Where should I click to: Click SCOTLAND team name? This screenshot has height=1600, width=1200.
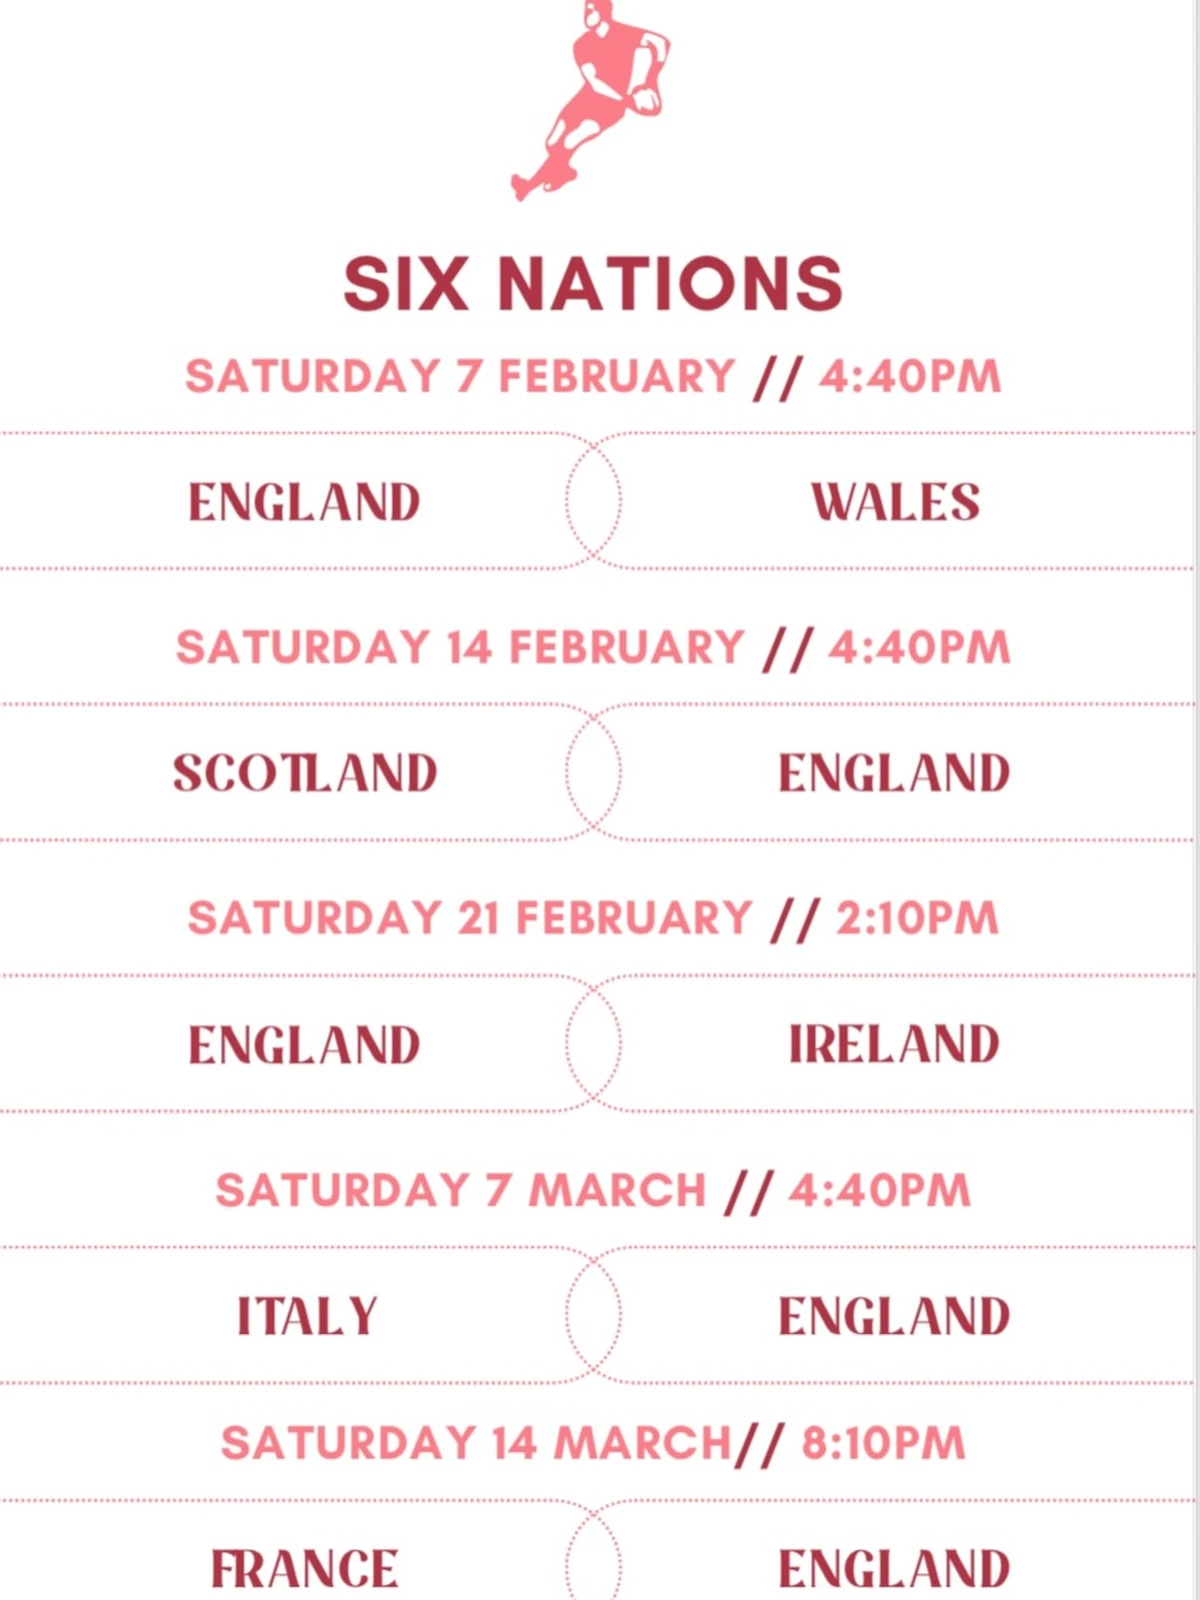(305, 773)
